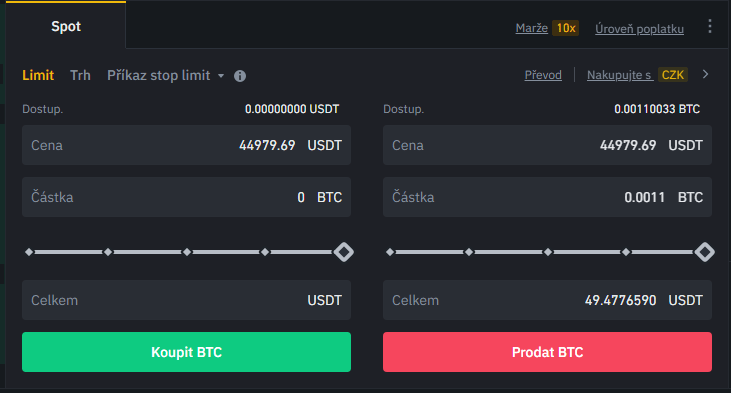Click the sell-side Celkem USDT total field
Viewport: 731px width, 393px height.
click(x=547, y=300)
